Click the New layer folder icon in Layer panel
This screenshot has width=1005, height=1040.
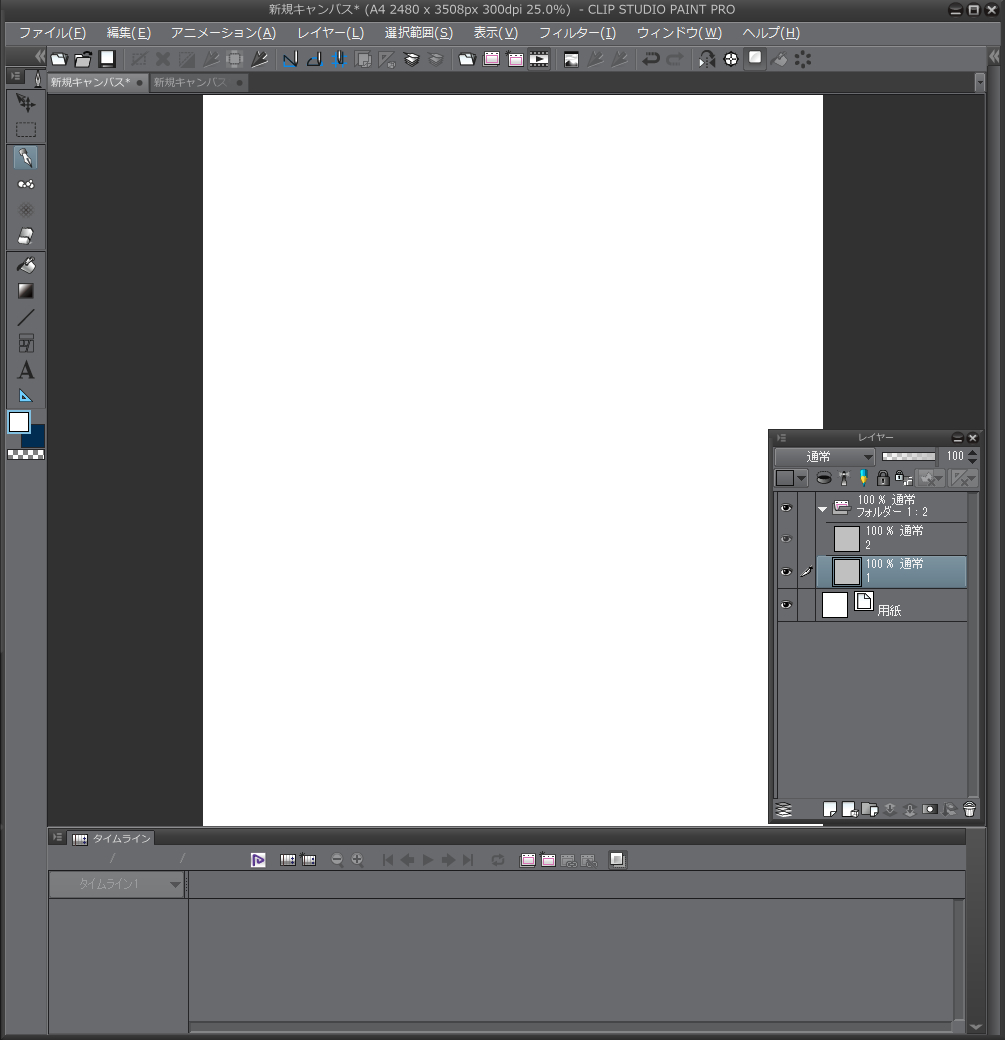pos(870,809)
